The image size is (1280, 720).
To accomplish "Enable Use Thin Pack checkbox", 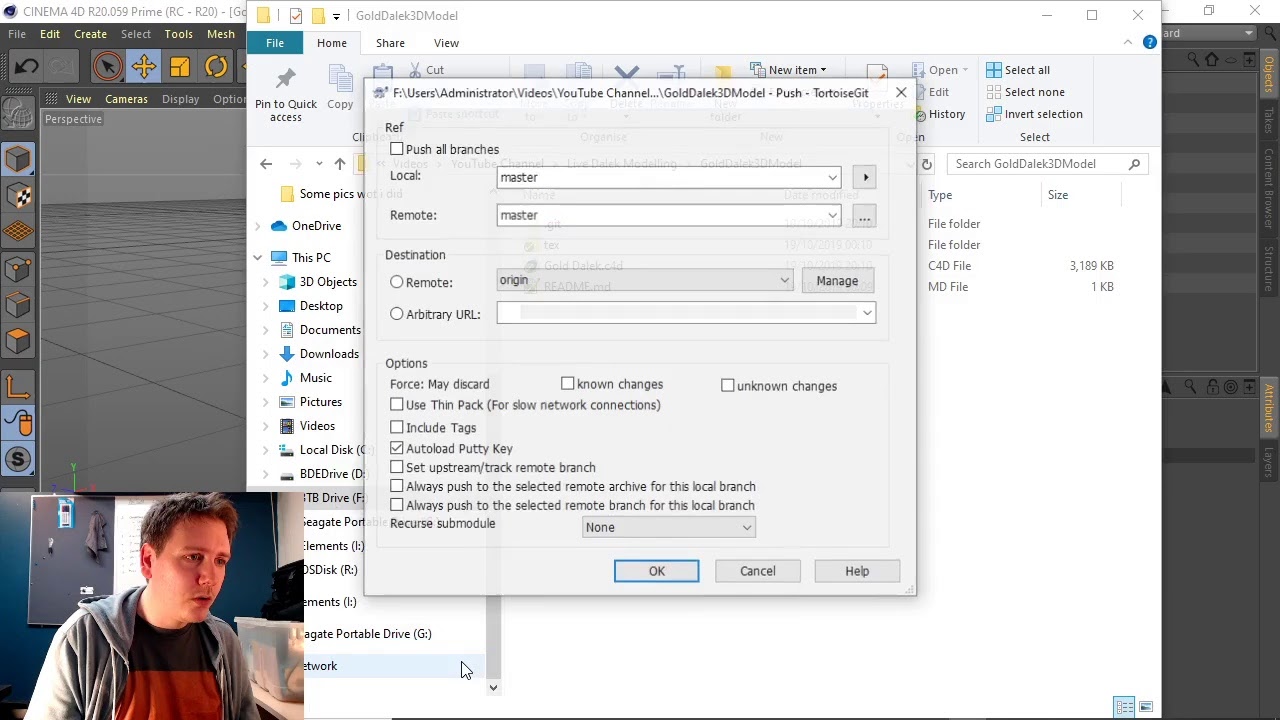I will tap(397, 405).
